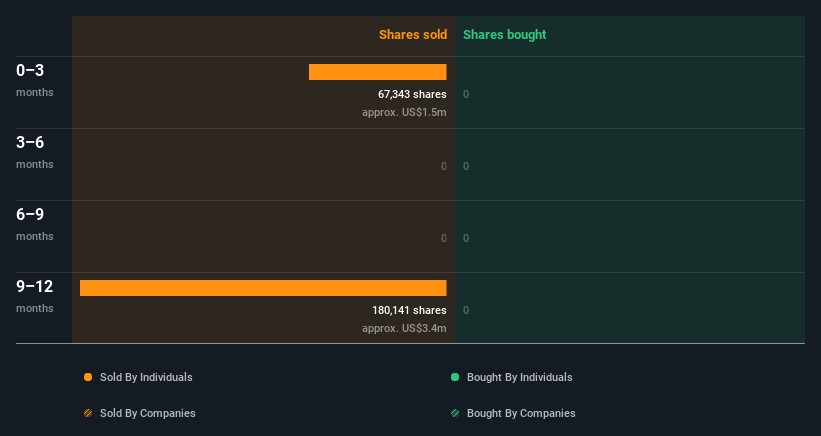Viewport: 821px width, 436px height.
Task: Select the 9–12 months orange sold bar
Action: [263, 288]
